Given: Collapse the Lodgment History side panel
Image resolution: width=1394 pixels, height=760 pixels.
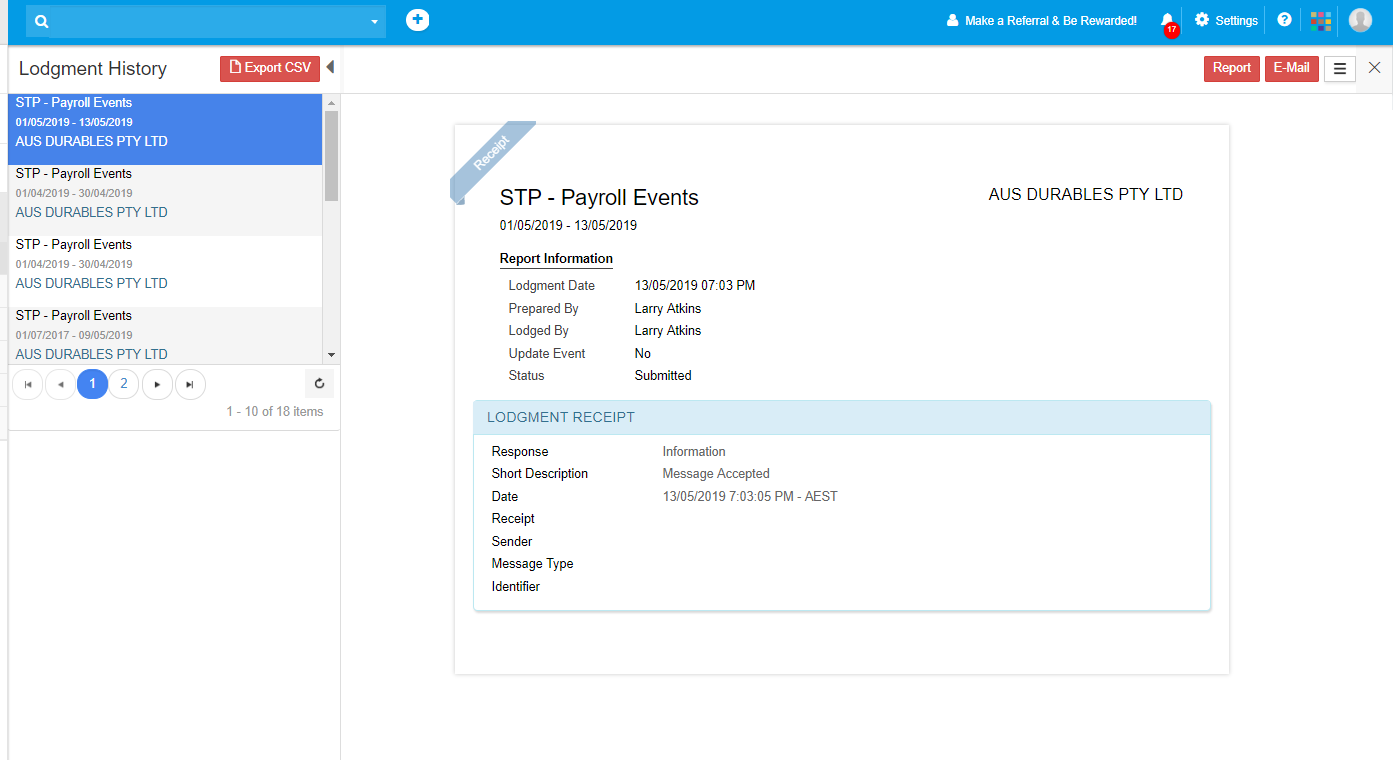Looking at the screenshot, I should click(330, 68).
